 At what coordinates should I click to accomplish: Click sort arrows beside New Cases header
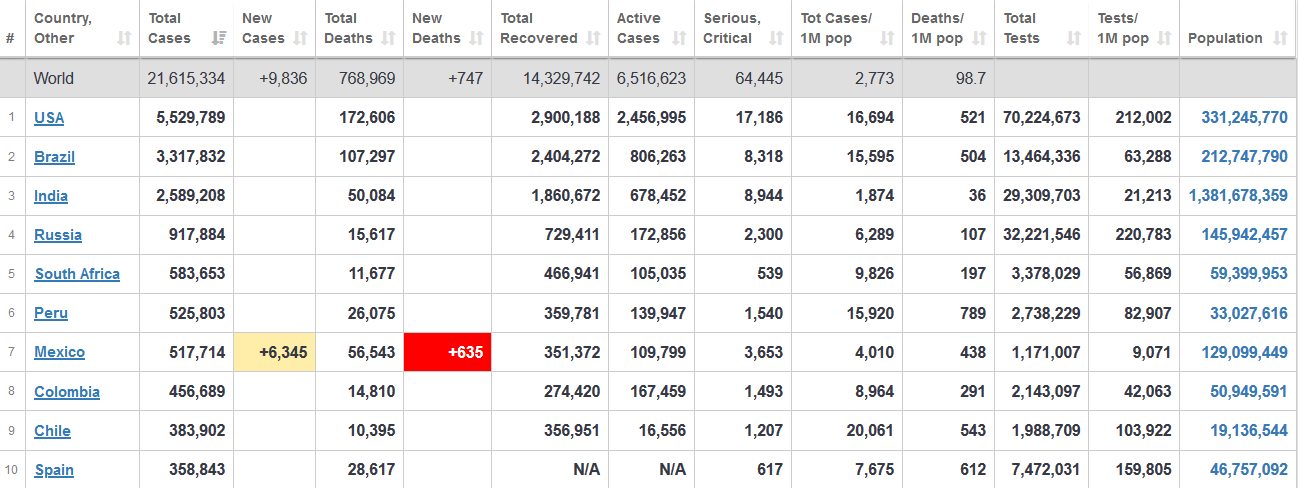pyautogui.click(x=304, y=39)
